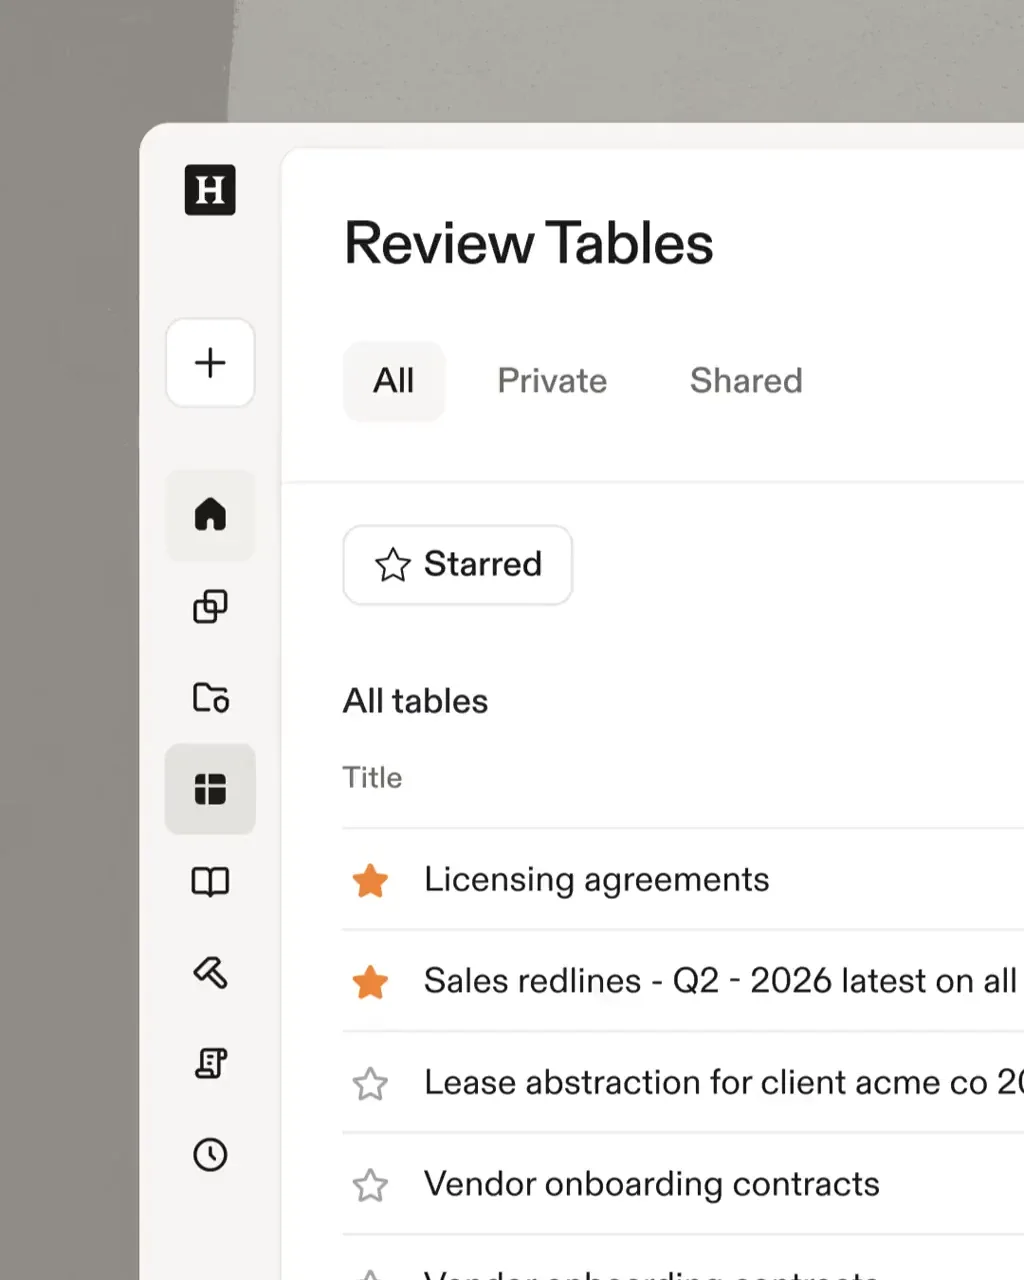Switch to the Private tab
Screen dimensions: 1024x1280
[x=552, y=381]
